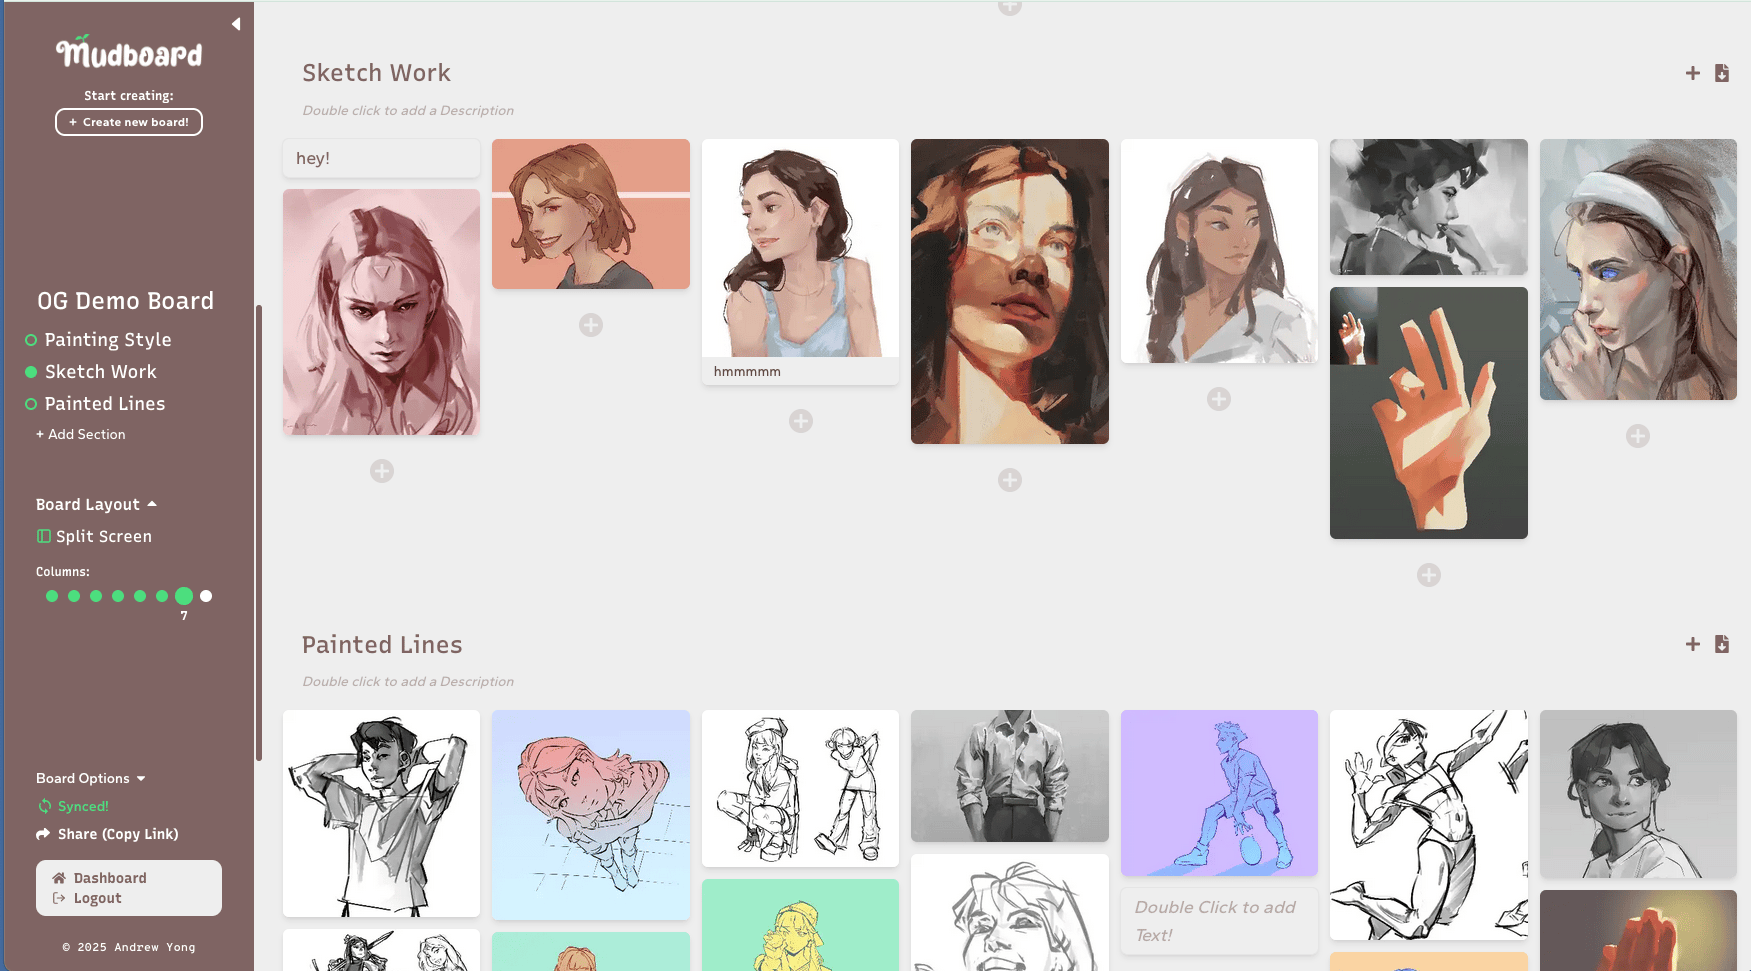Select the yellow figure on green background
1751x971 pixels.
[x=800, y=925]
